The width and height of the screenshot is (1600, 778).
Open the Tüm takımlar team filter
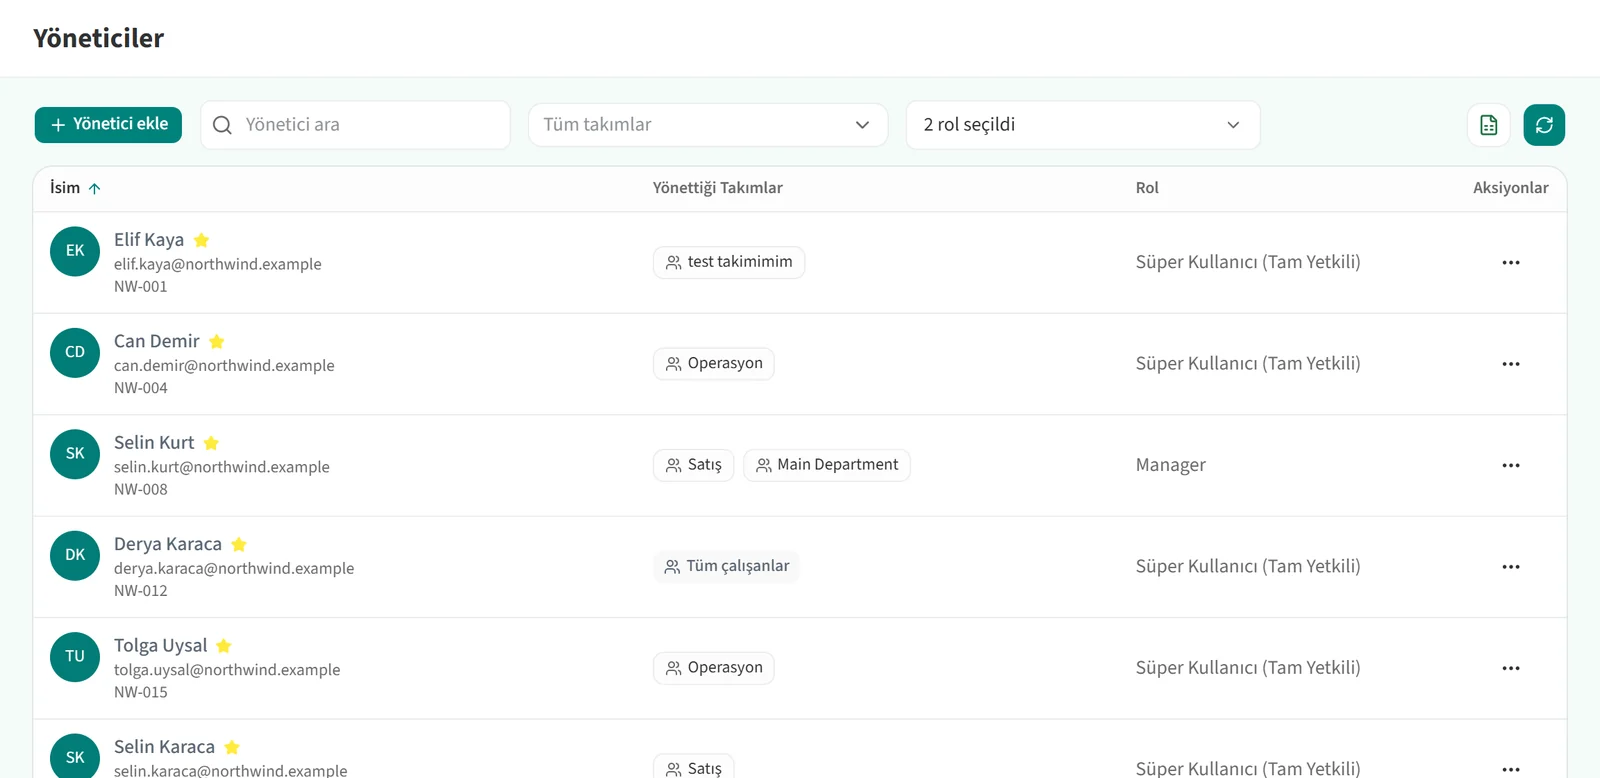[x=708, y=125]
